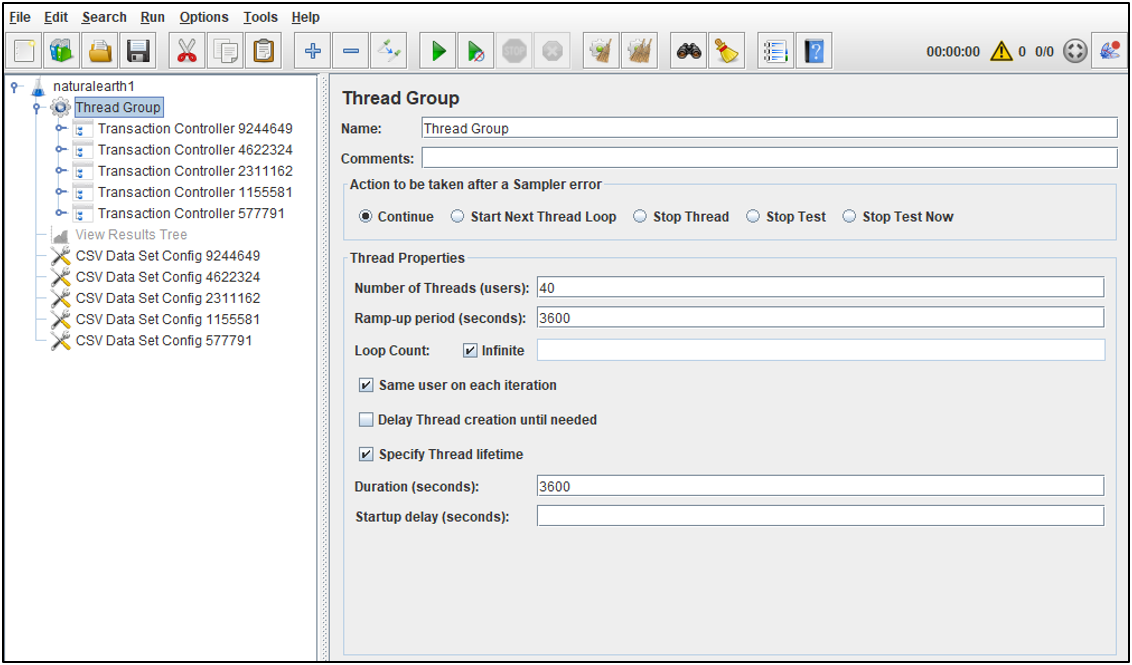Open the Function Helper list icon
1132x665 pixels.
click(776, 51)
